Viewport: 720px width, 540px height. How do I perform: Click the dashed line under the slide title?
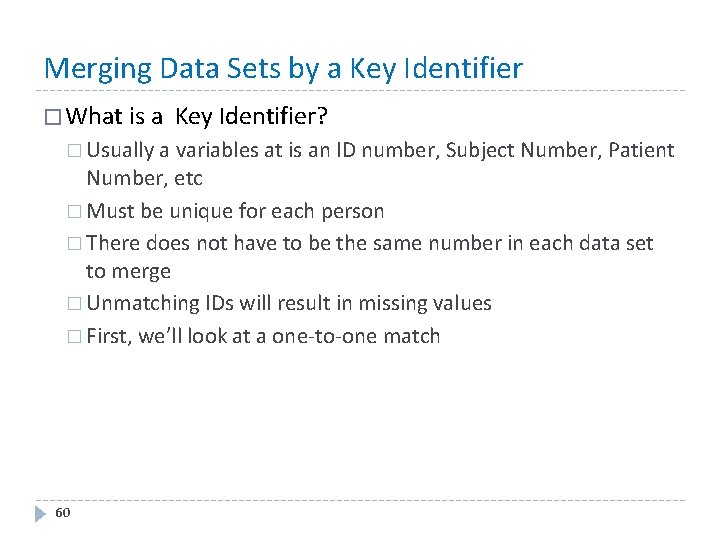click(x=360, y=91)
